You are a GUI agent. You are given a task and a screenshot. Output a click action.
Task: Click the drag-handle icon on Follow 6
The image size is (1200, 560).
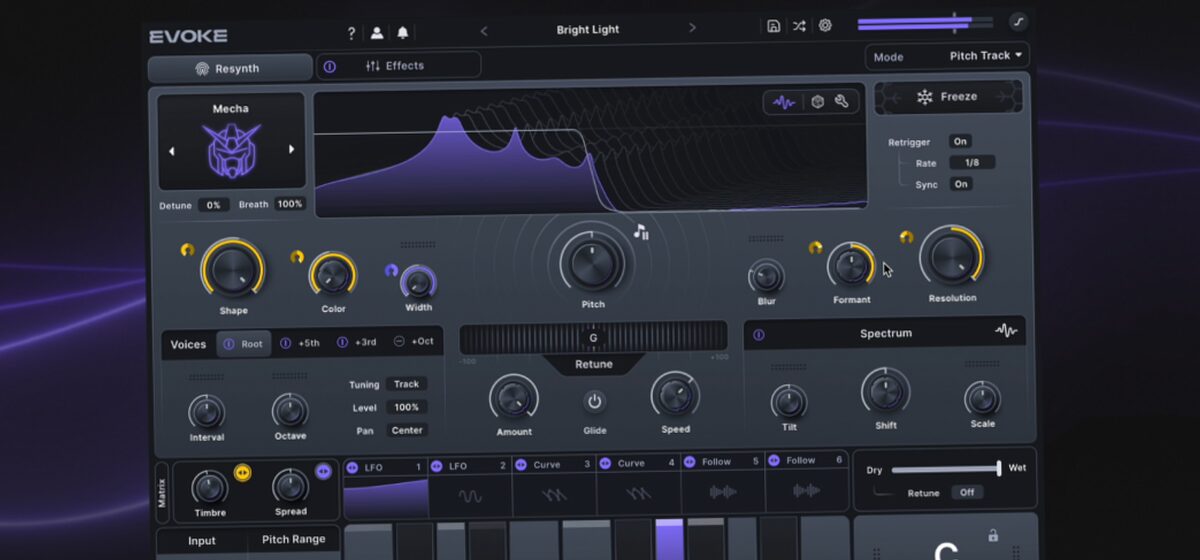(x=774, y=461)
